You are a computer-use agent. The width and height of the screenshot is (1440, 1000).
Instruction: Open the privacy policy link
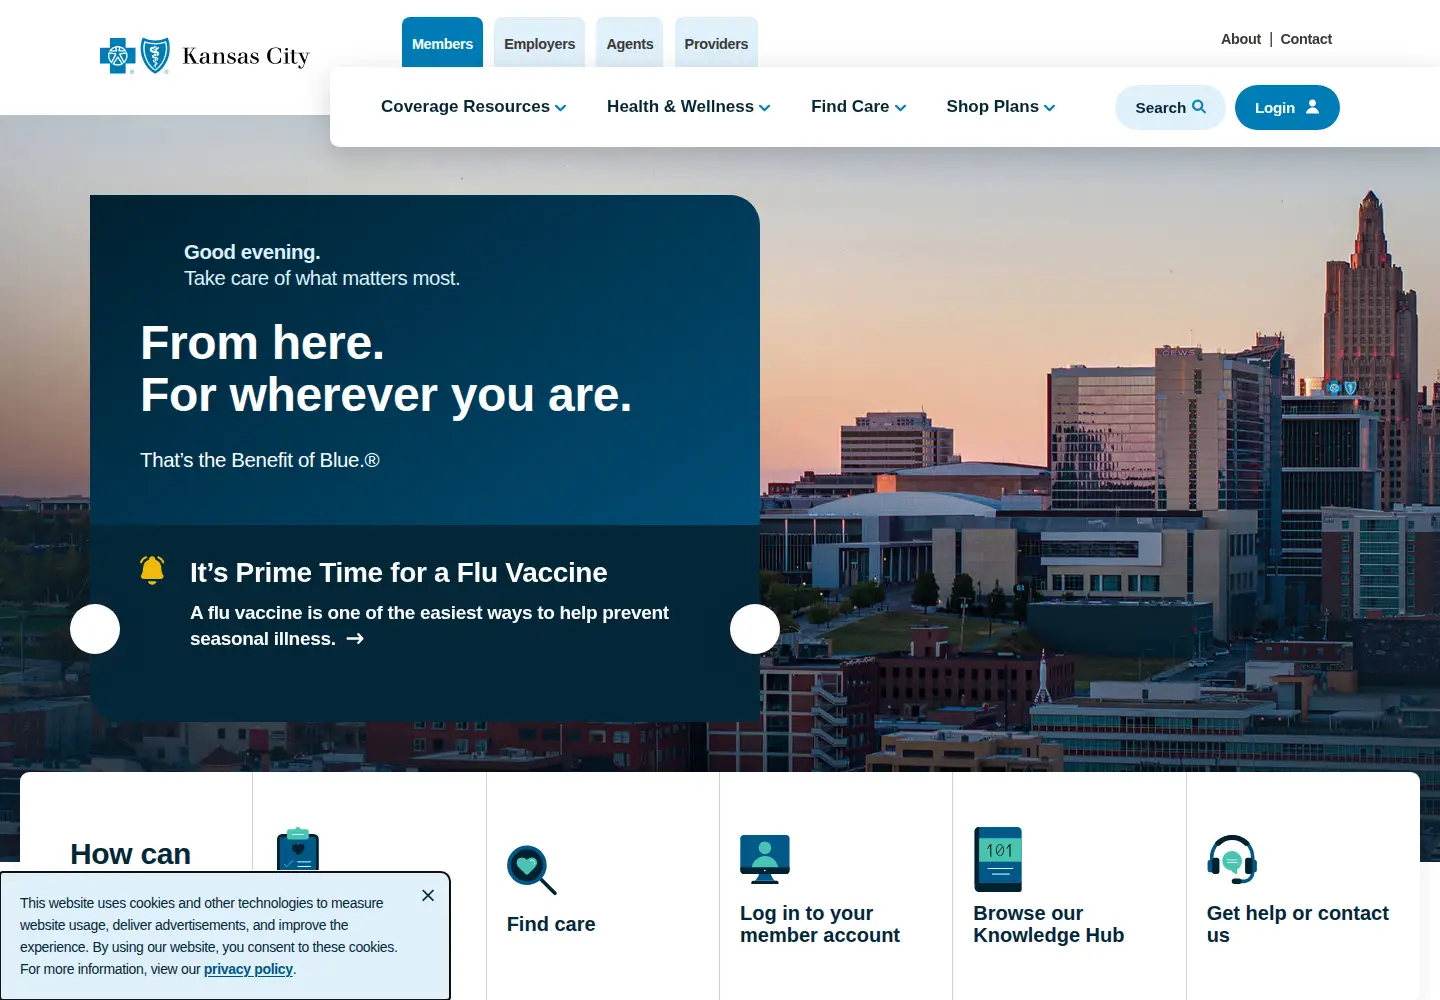point(248,969)
